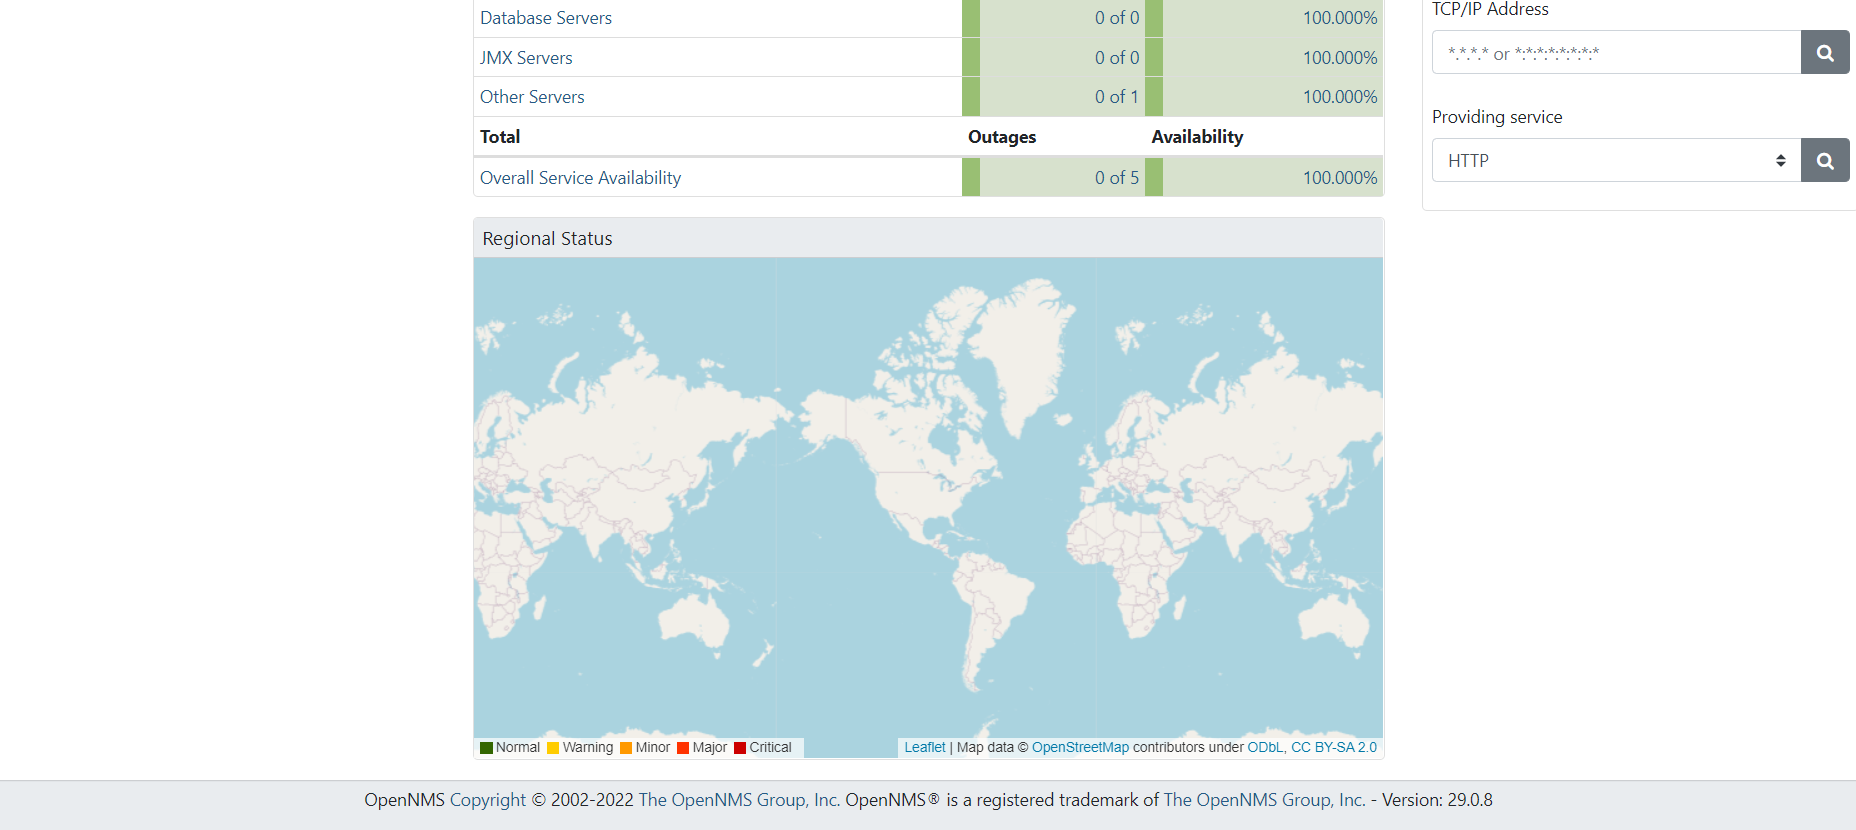The width and height of the screenshot is (1856, 830).
Task: Click Overall Service Availability 100.000% value
Action: pos(1340,178)
